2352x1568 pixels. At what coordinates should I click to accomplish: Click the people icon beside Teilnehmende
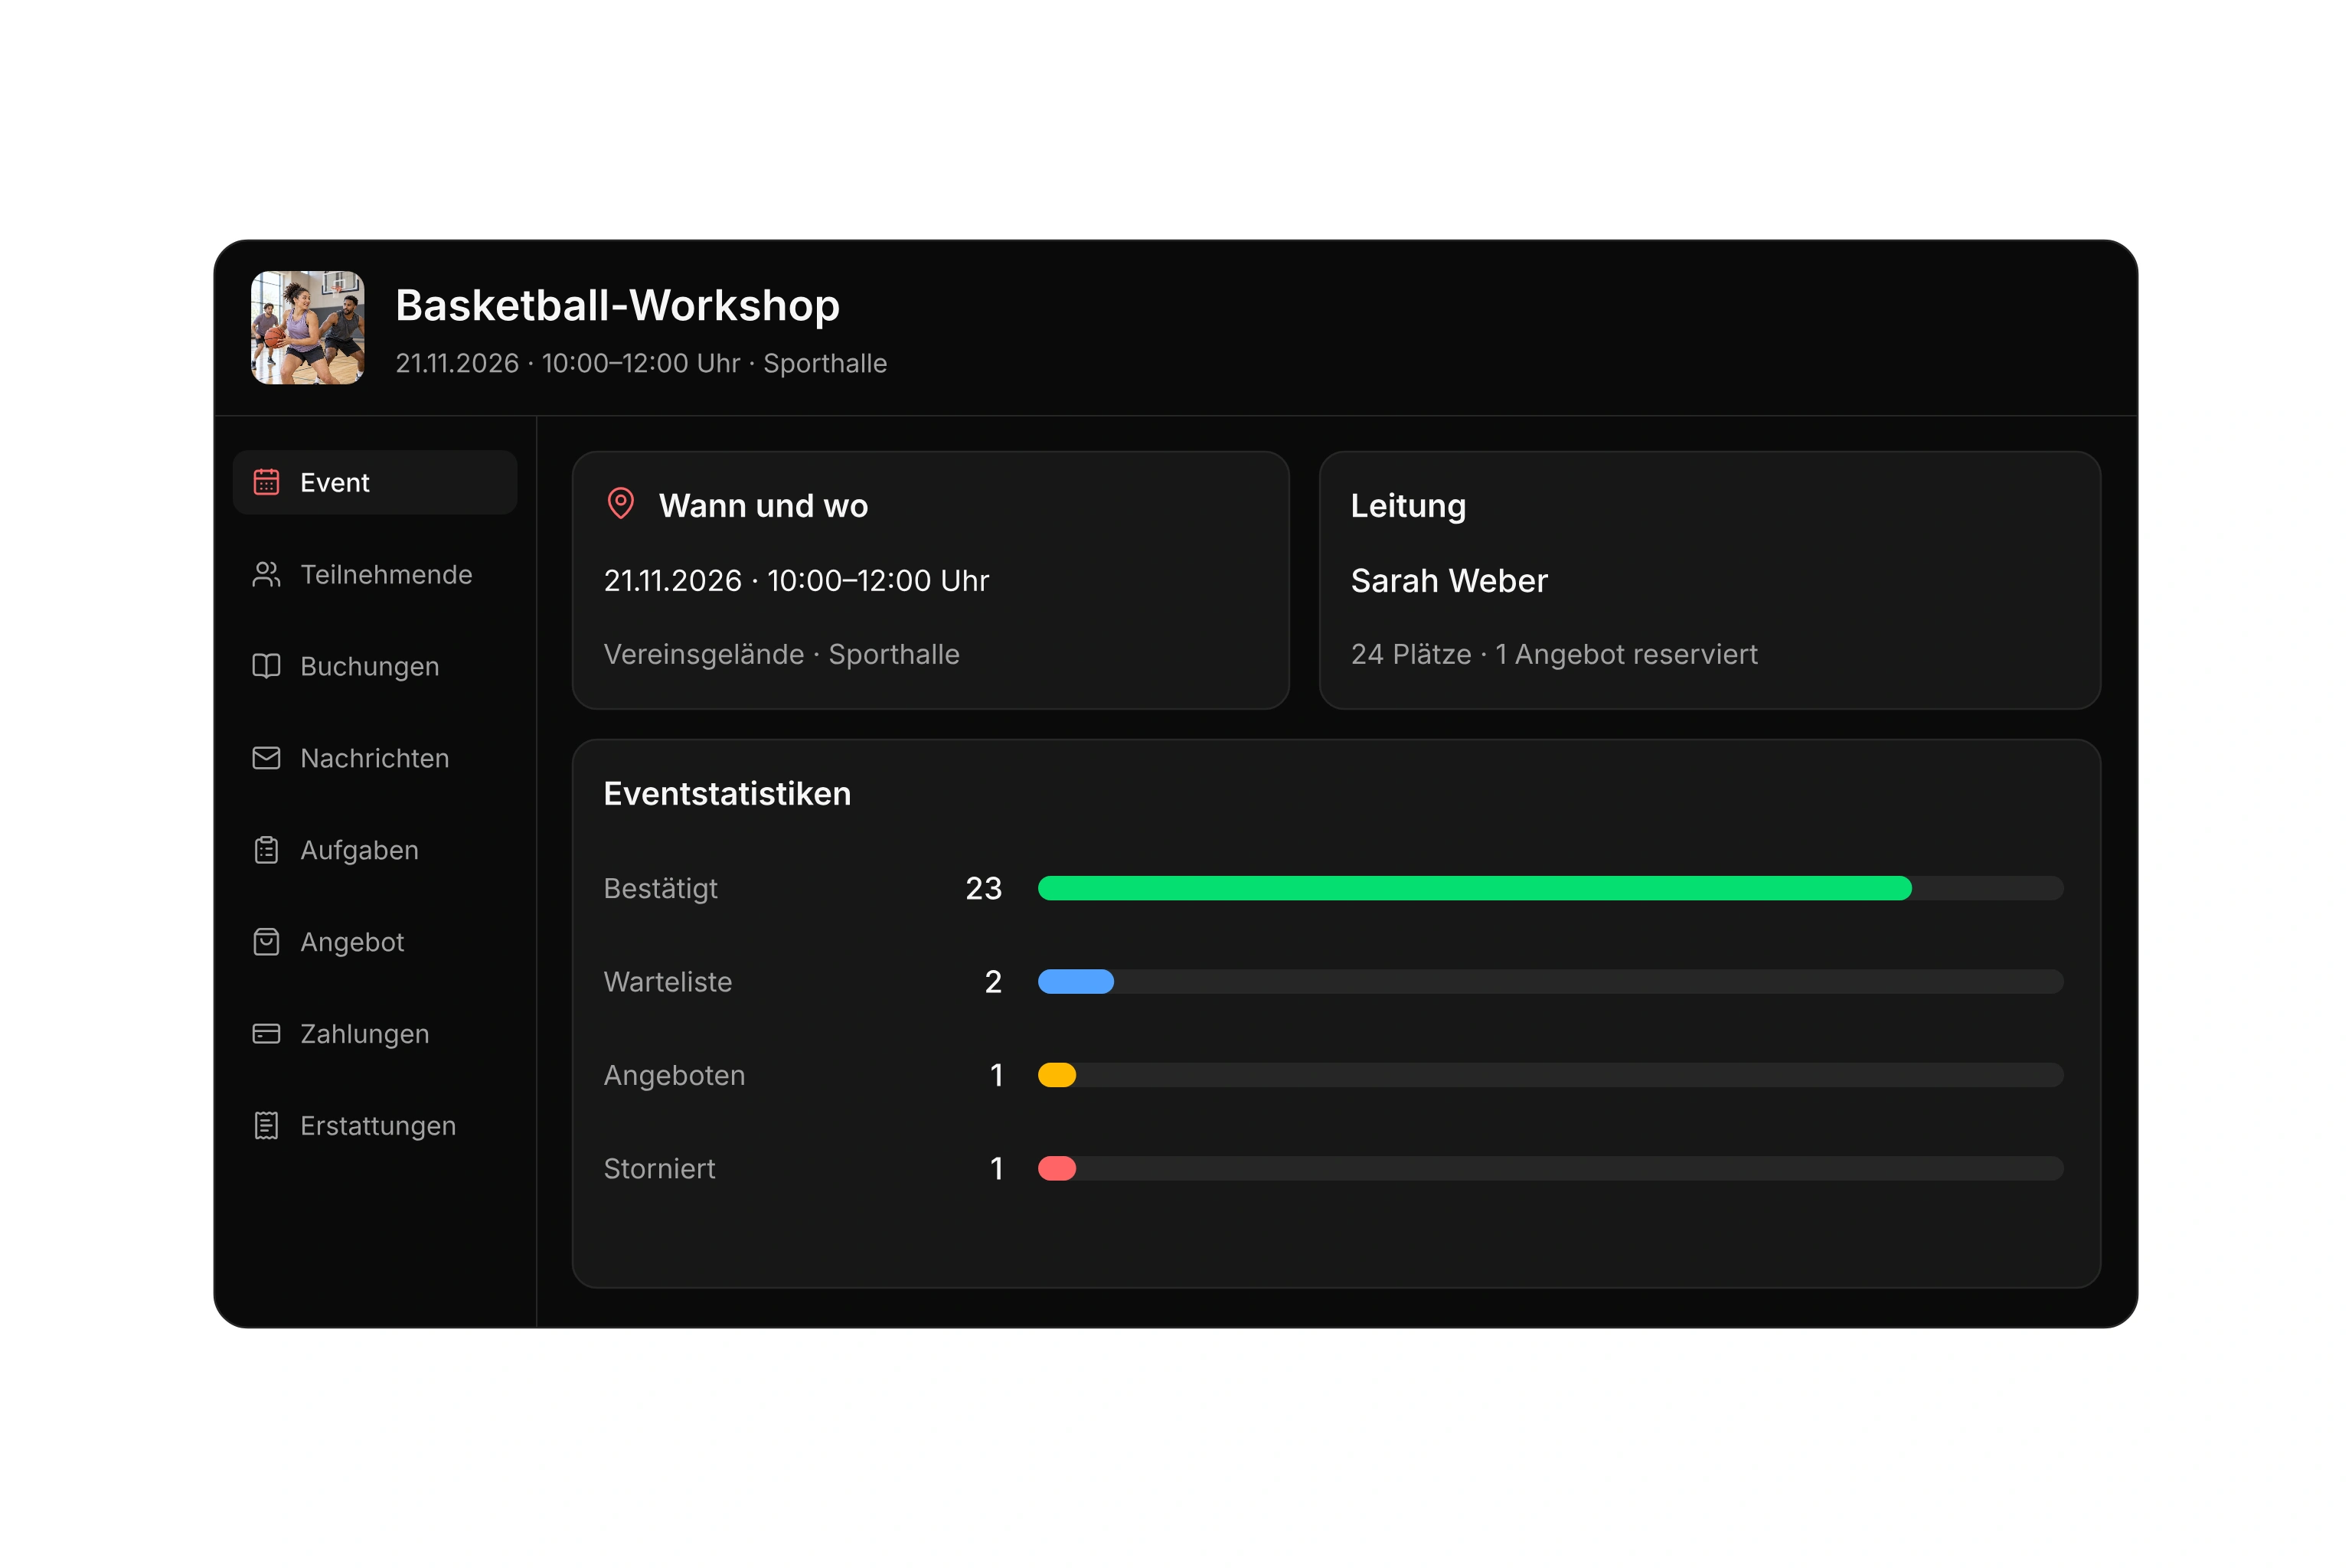(x=266, y=574)
